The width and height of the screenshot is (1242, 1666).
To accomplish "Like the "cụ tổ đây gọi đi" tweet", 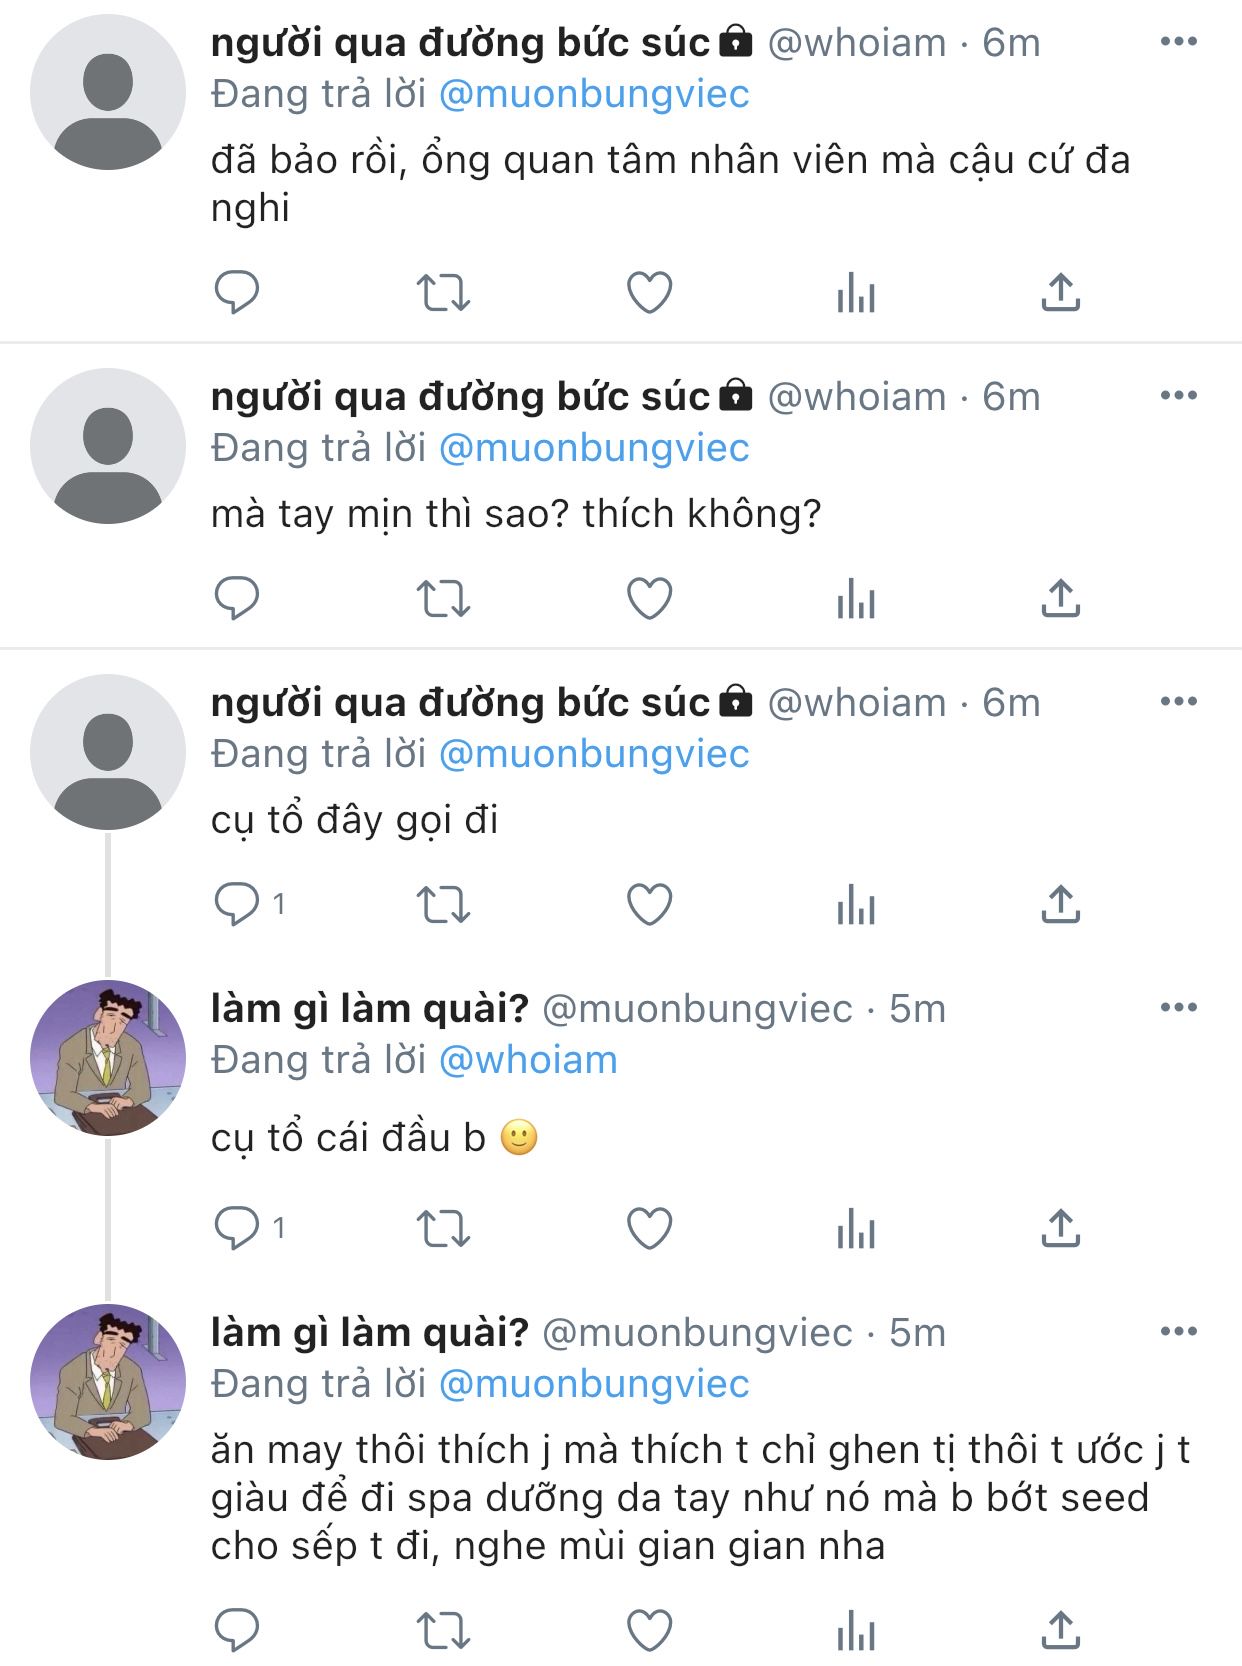I will [x=649, y=905].
